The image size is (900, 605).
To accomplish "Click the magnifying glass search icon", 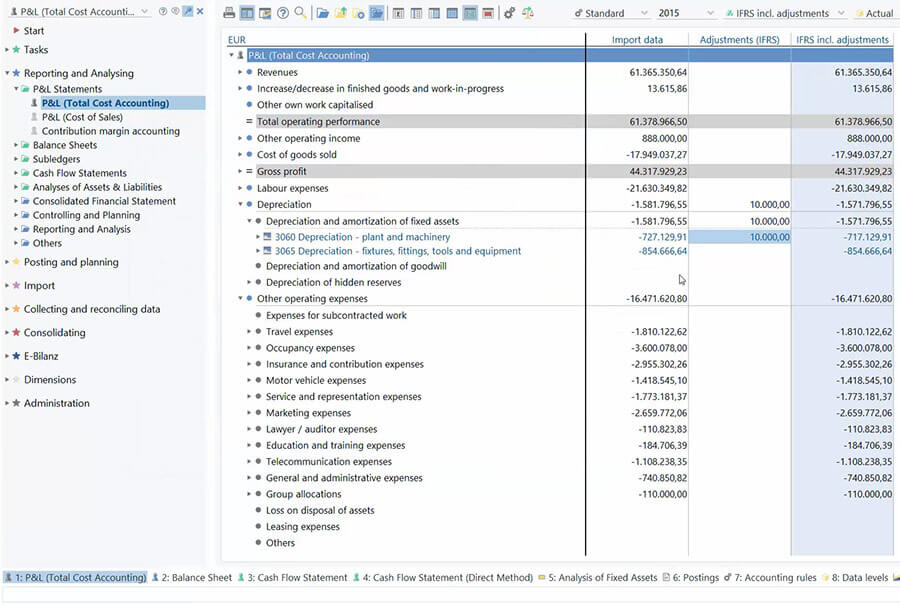I will (x=300, y=13).
